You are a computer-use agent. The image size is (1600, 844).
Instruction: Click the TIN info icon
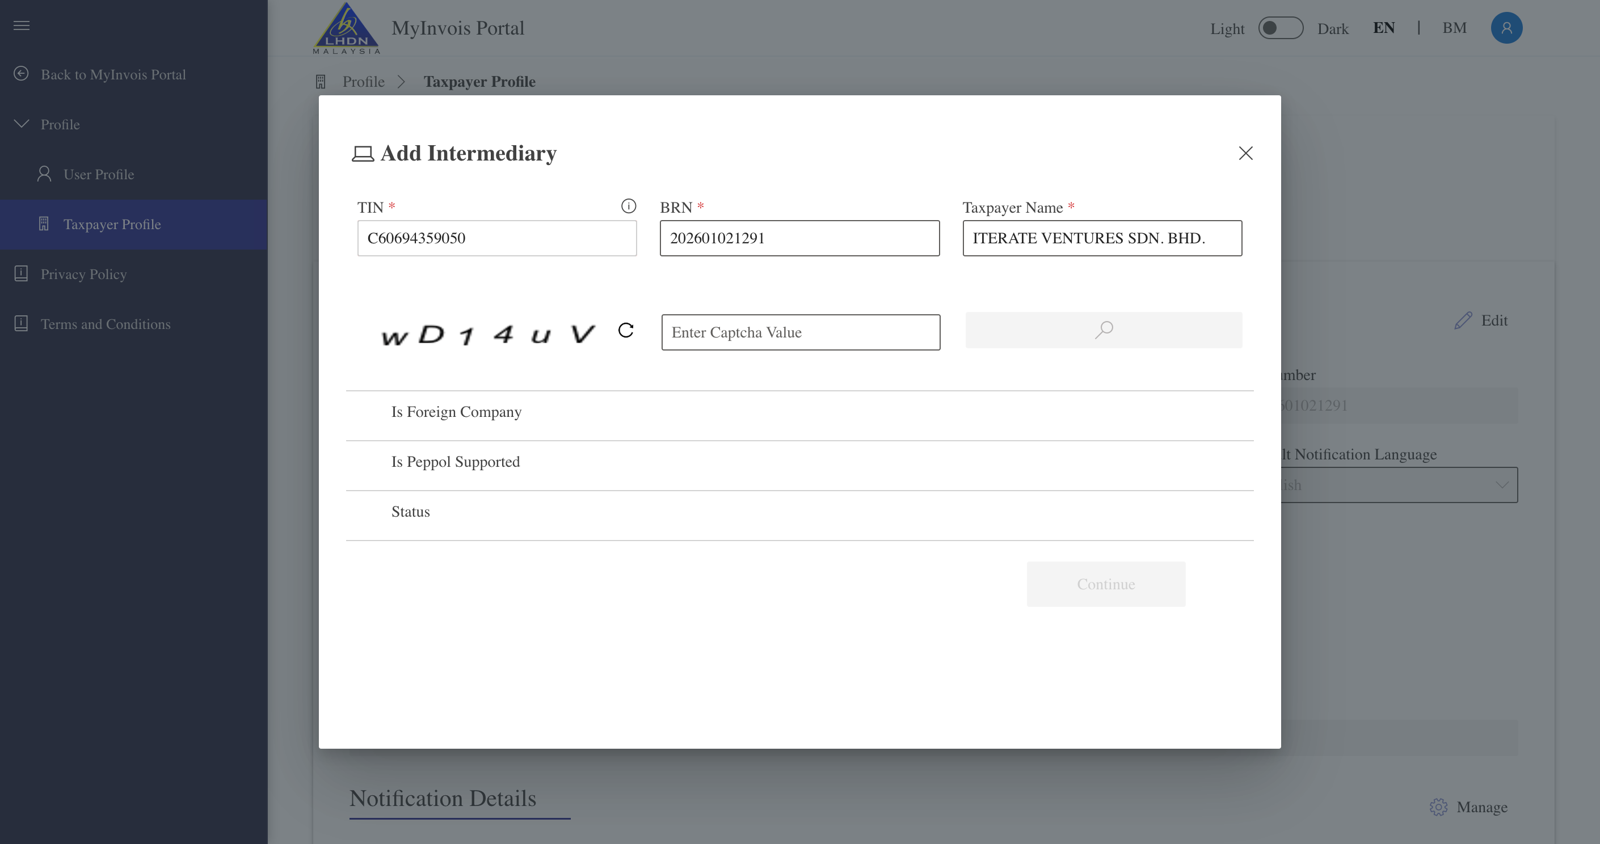point(628,206)
